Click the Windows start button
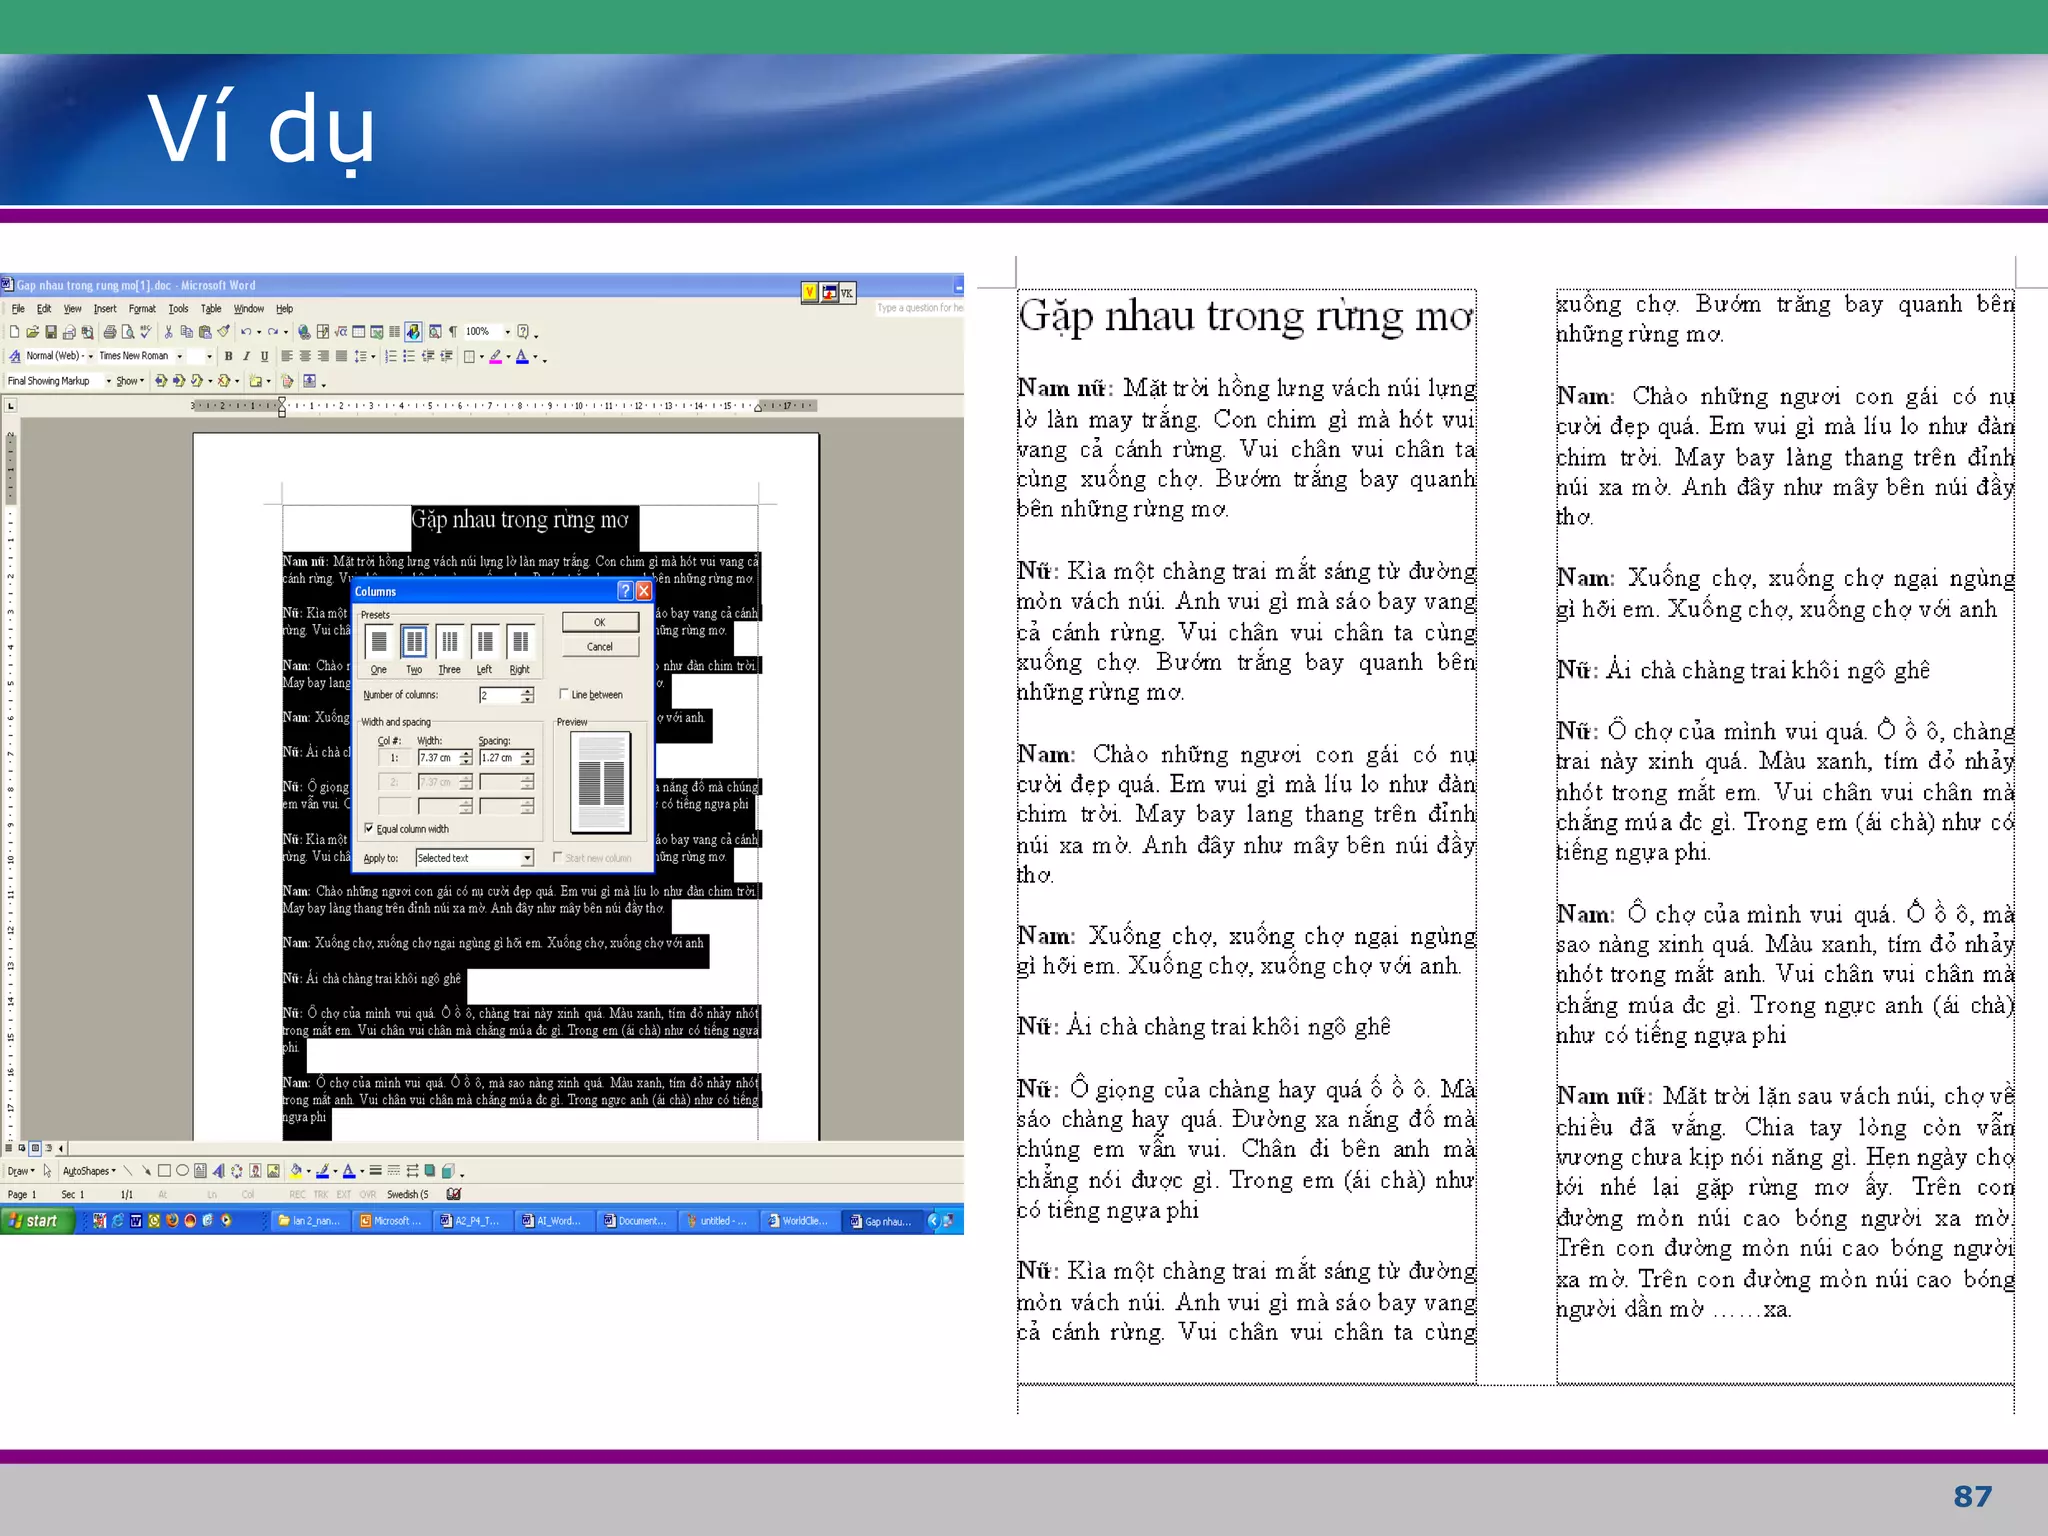2048x1536 pixels. (37, 1221)
